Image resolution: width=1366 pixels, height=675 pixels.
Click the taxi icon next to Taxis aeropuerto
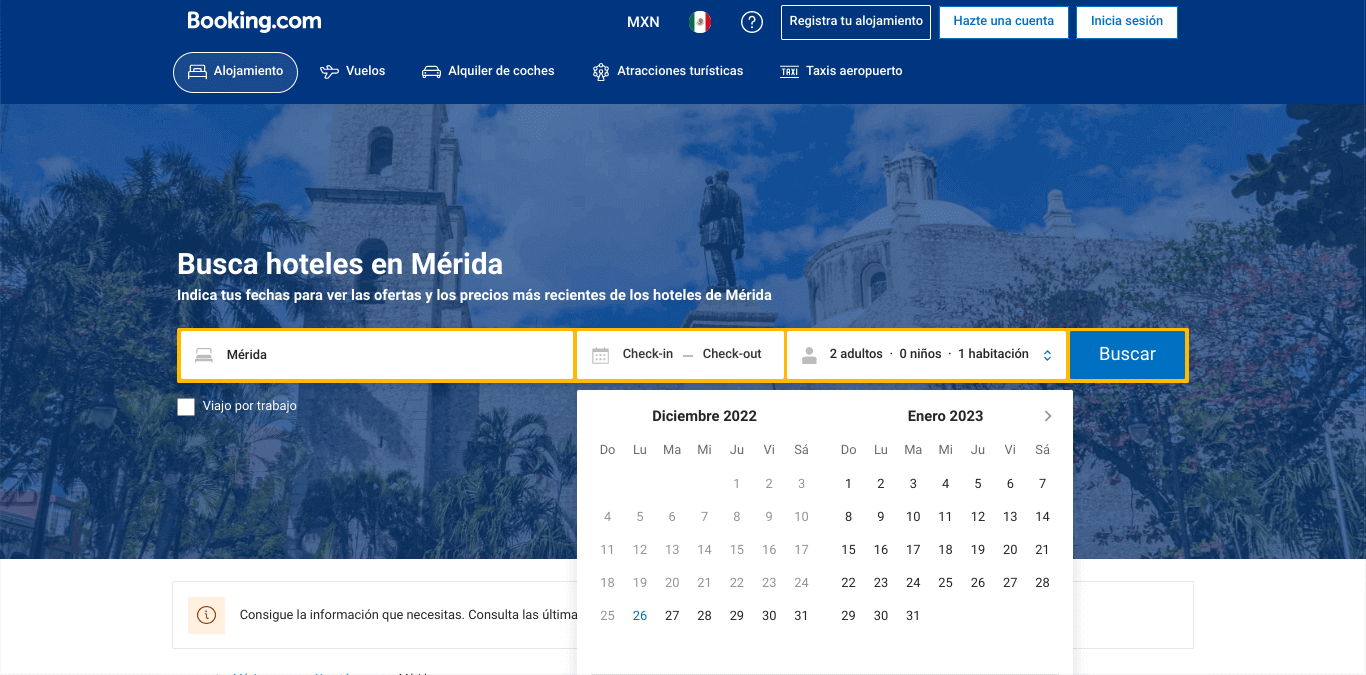tap(789, 71)
